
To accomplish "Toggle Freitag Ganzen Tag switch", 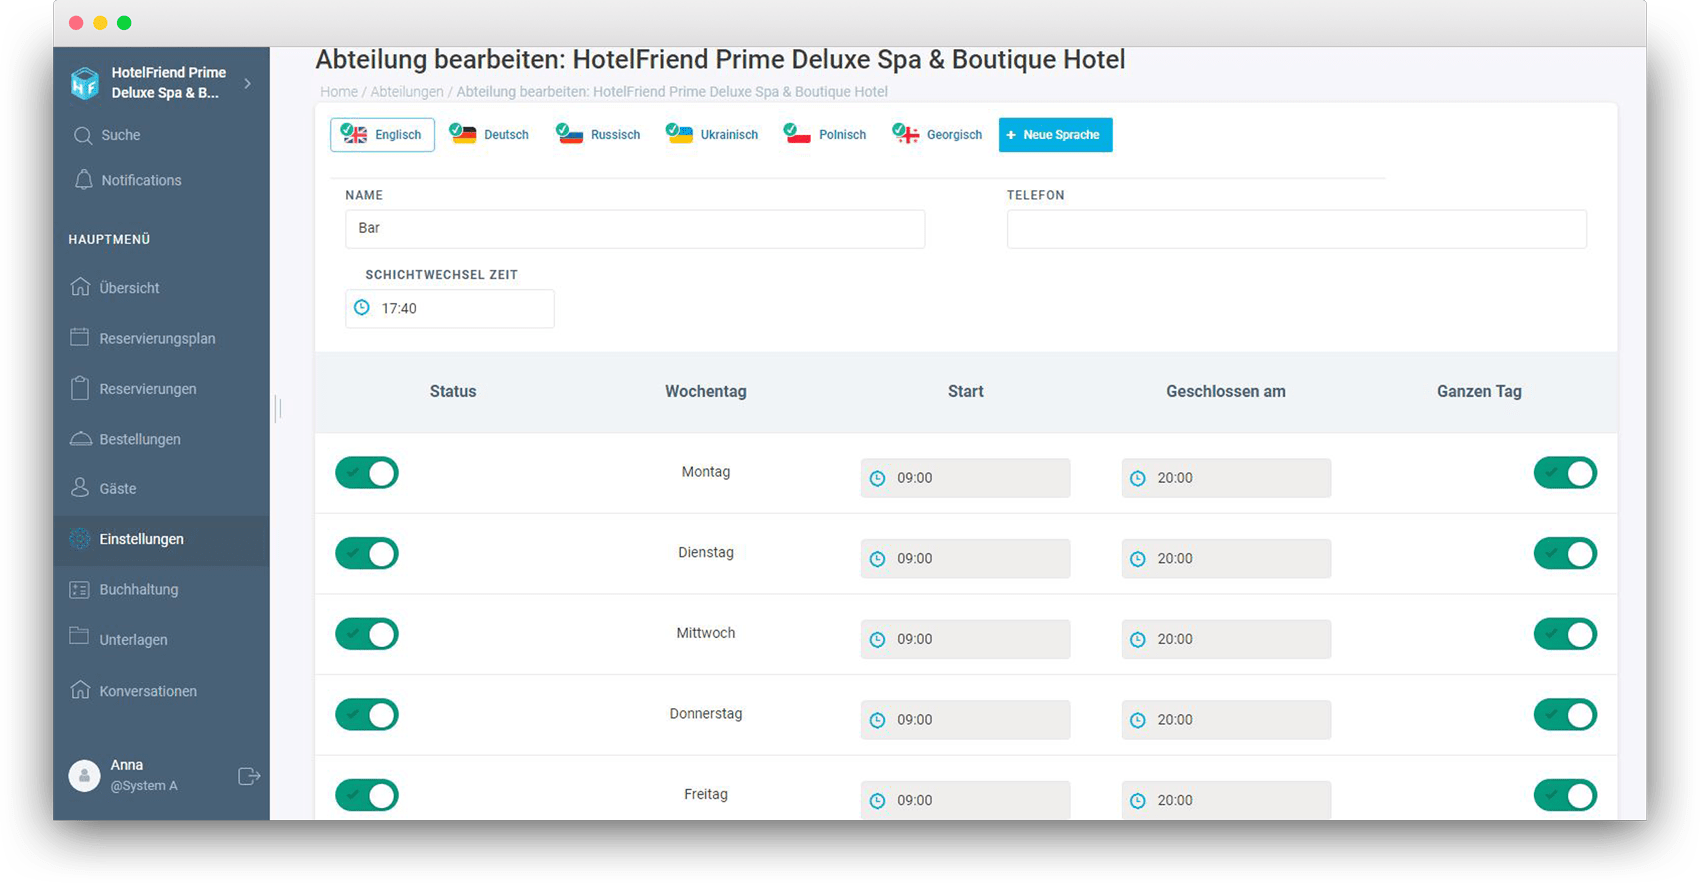I will [1565, 795].
